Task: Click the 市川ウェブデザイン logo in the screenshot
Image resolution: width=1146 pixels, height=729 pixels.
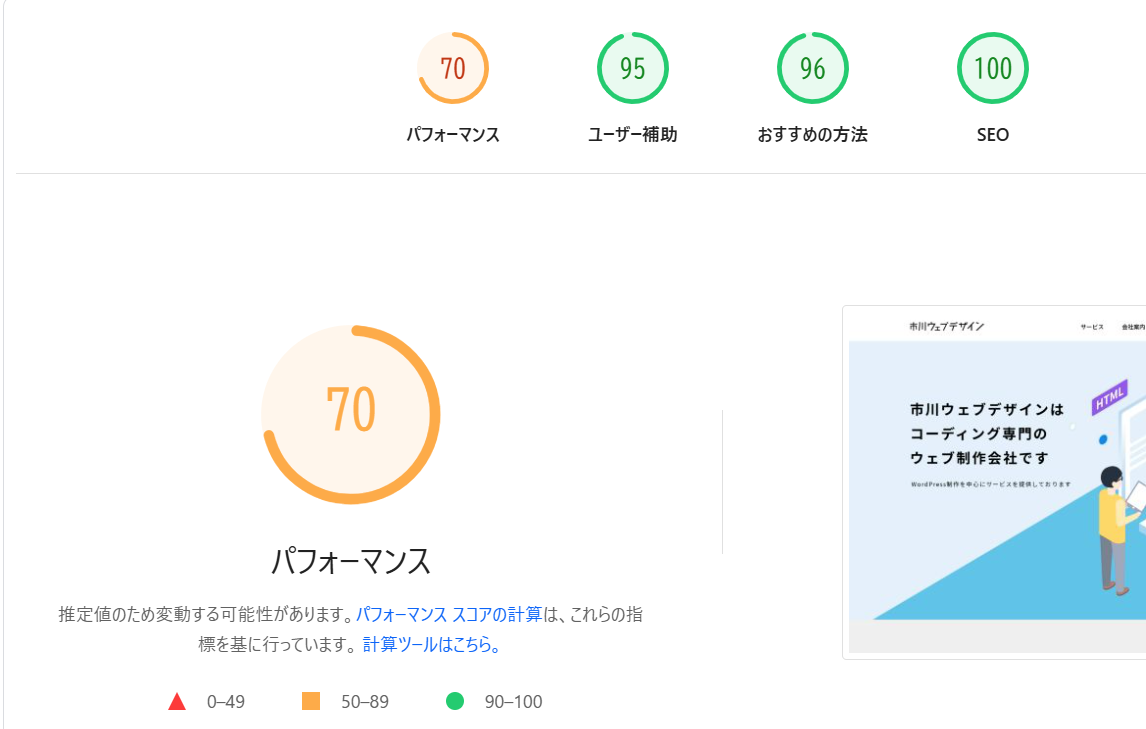Action: [x=946, y=326]
